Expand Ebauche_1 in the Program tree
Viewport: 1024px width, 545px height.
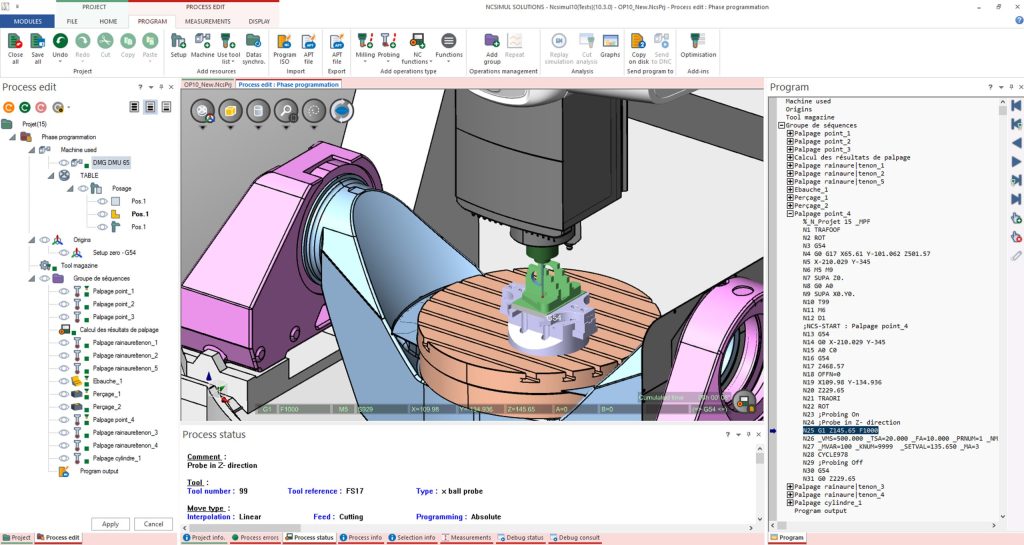pos(790,189)
